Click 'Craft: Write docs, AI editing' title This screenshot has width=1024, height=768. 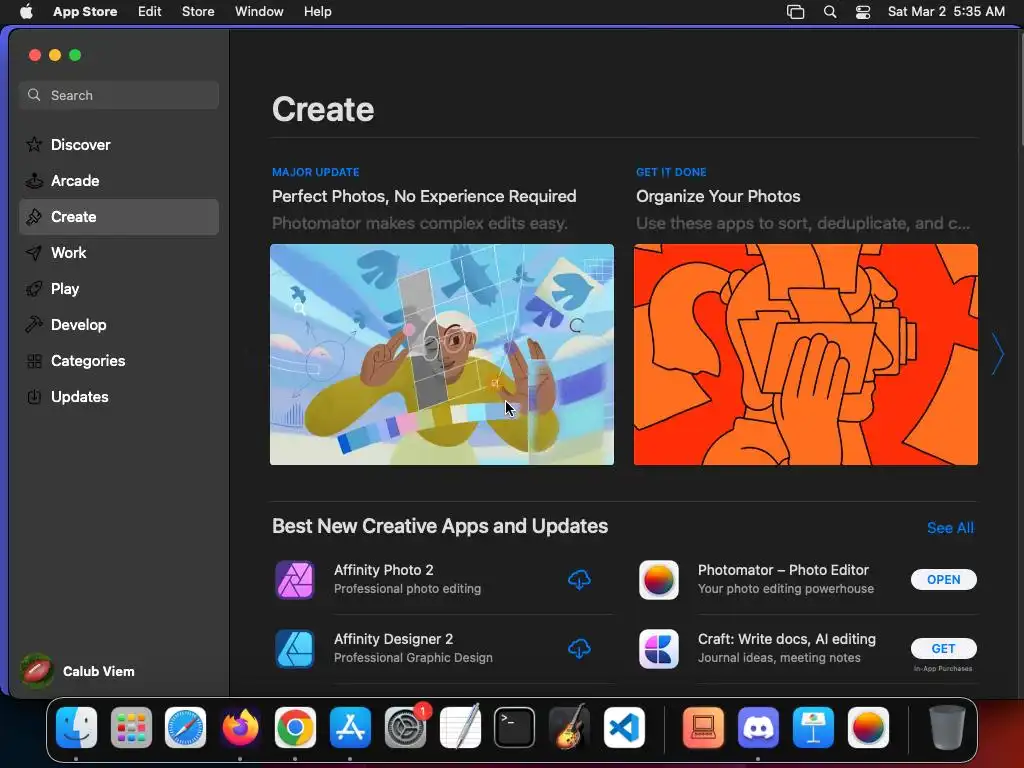point(787,639)
